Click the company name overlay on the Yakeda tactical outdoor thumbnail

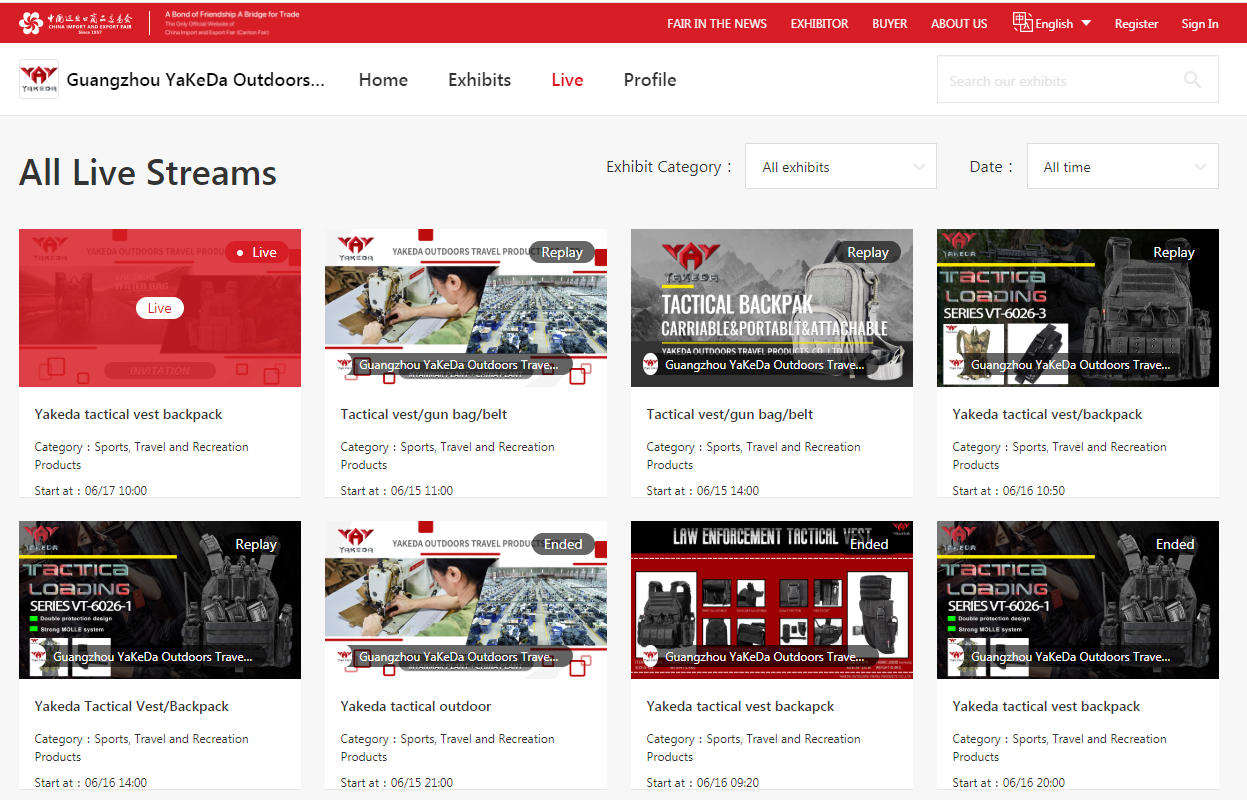click(459, 657)
